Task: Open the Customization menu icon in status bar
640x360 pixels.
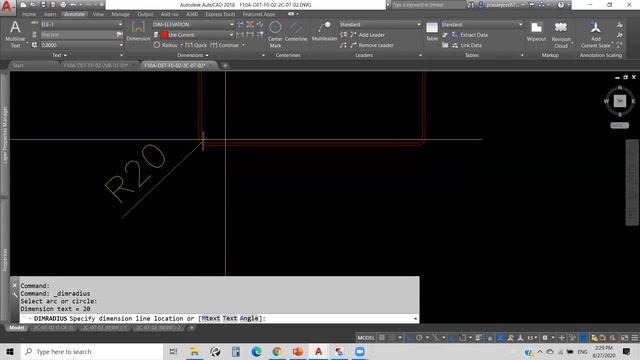Action: coord(635,338)
